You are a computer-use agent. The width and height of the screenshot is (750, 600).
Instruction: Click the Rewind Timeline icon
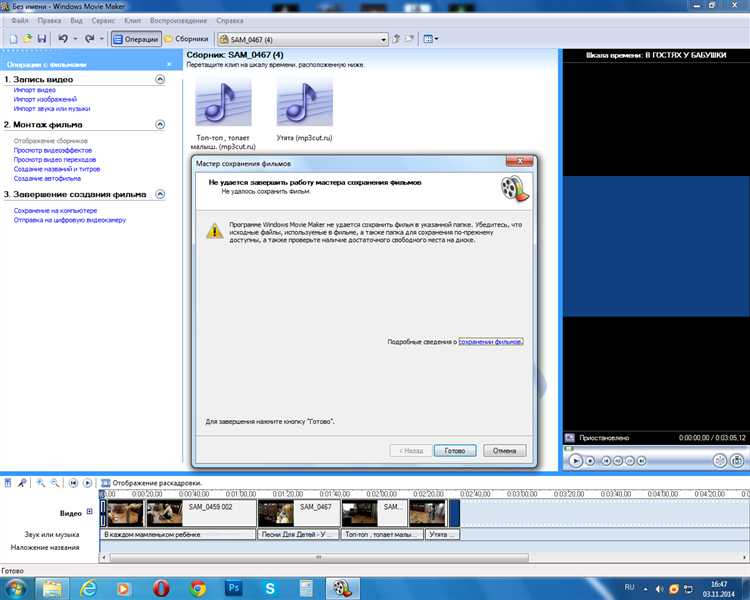coord(73,483)
